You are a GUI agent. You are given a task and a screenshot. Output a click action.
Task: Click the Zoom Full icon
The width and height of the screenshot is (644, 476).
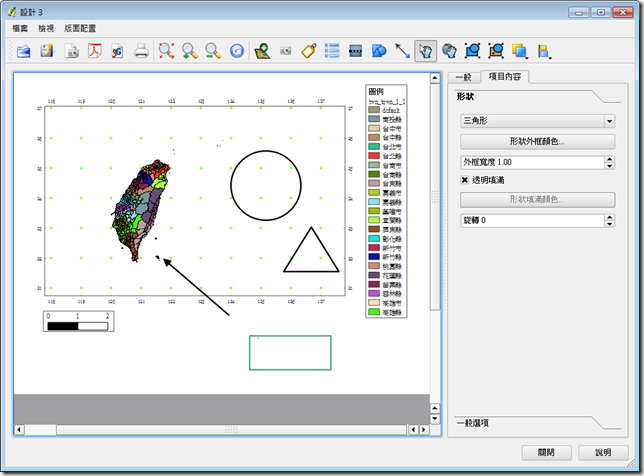[166, 51]
